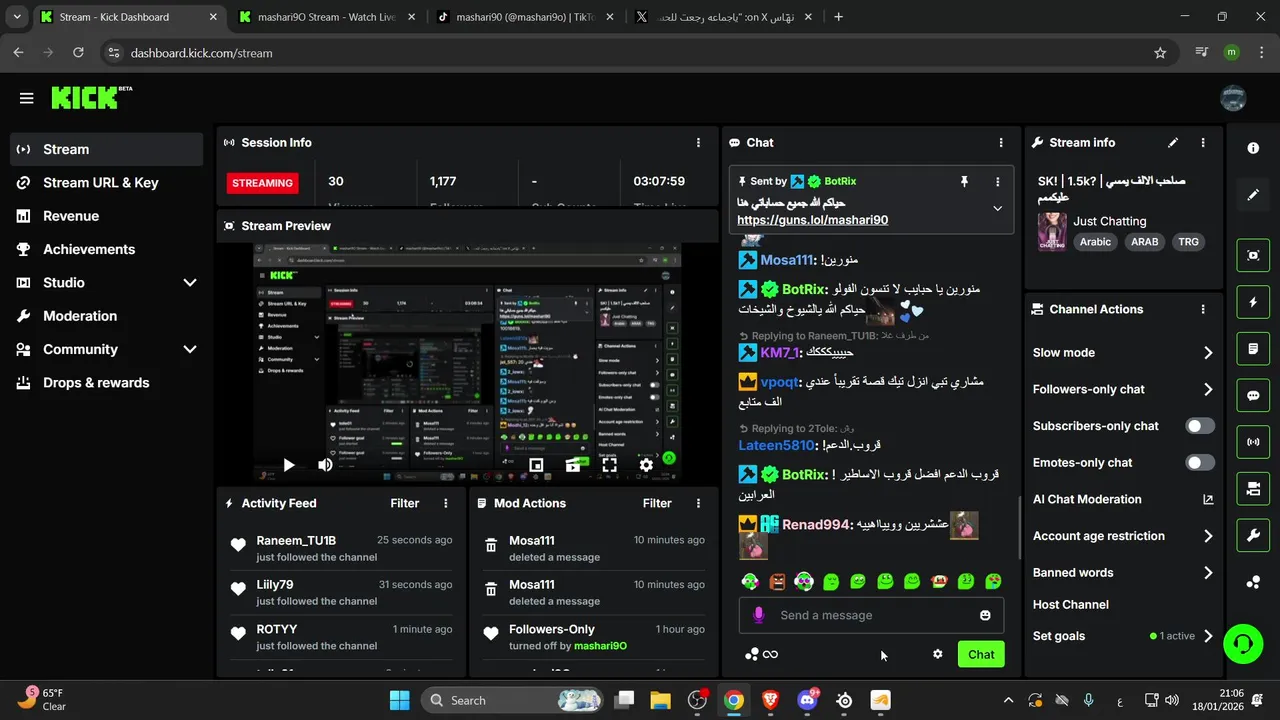Open the green support headset button
The width and height of the screenshot is (1280, 720).
(x=1243, y=643)
